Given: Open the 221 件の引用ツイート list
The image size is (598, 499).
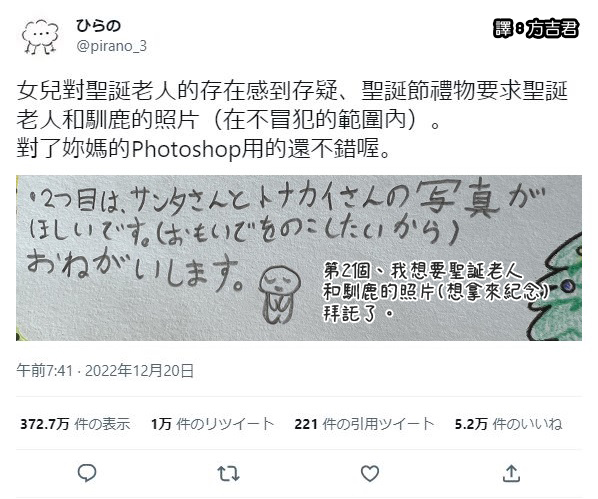Looking at the screenshot, I should (364, 424).
